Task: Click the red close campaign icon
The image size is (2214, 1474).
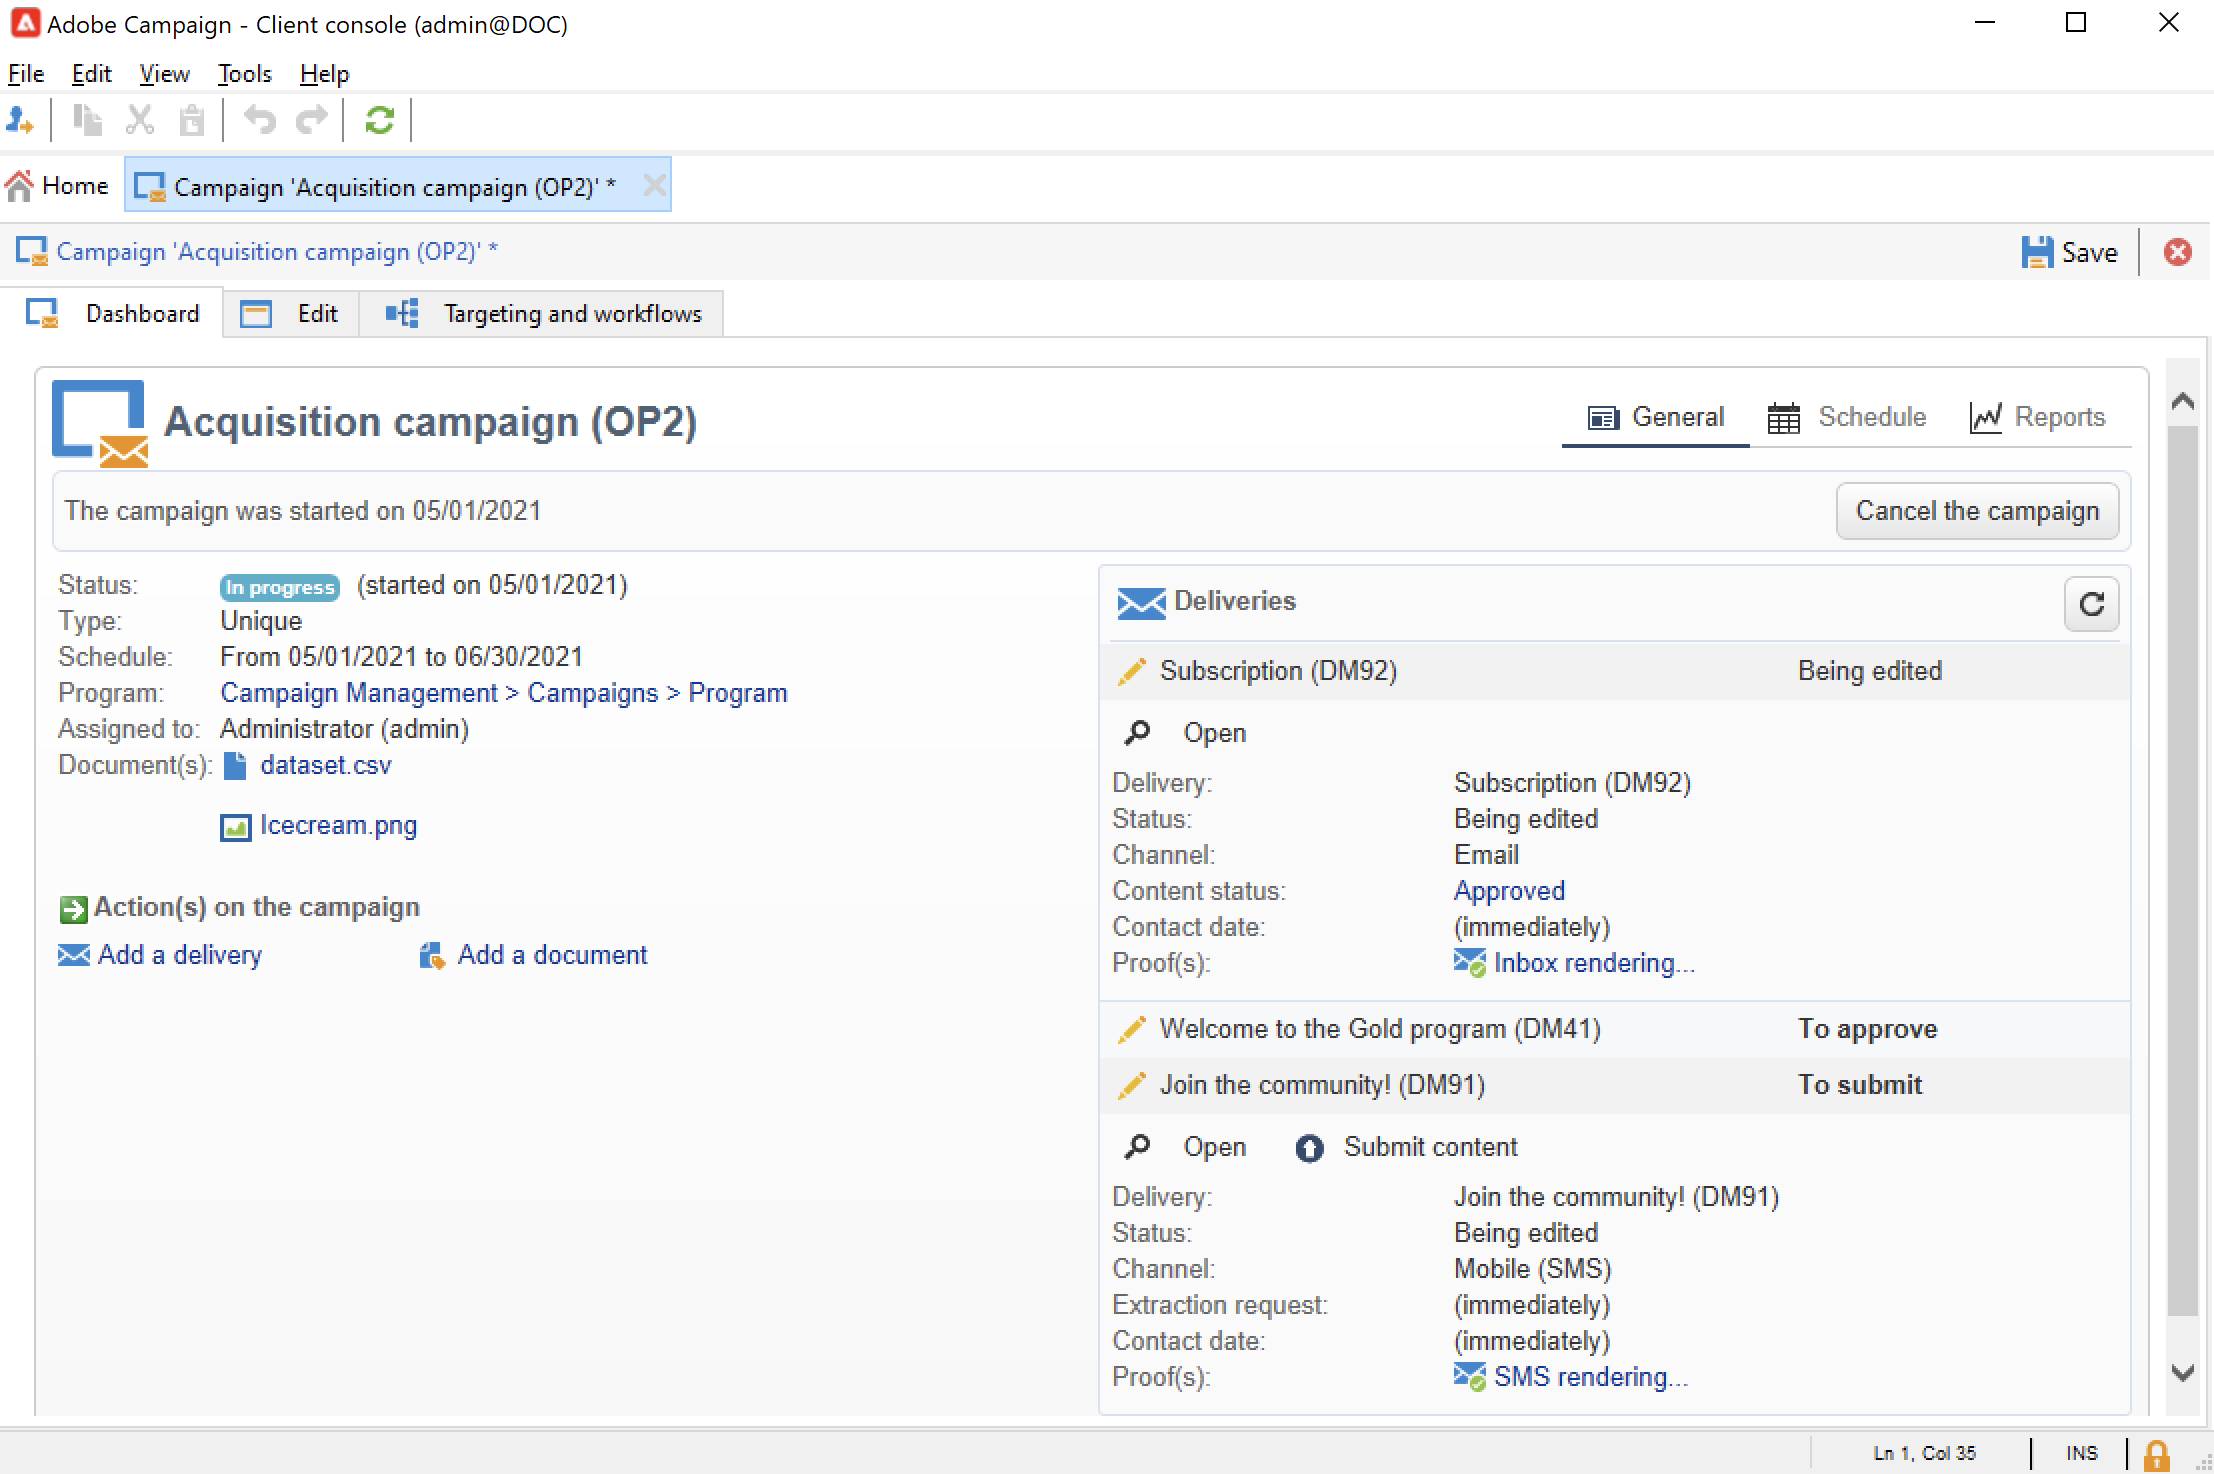Action: 2177,252
